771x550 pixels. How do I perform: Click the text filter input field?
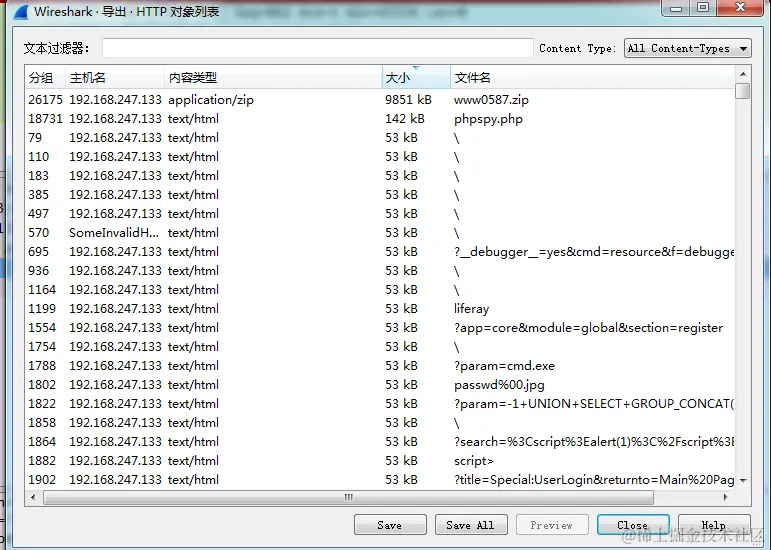[318, 48]
